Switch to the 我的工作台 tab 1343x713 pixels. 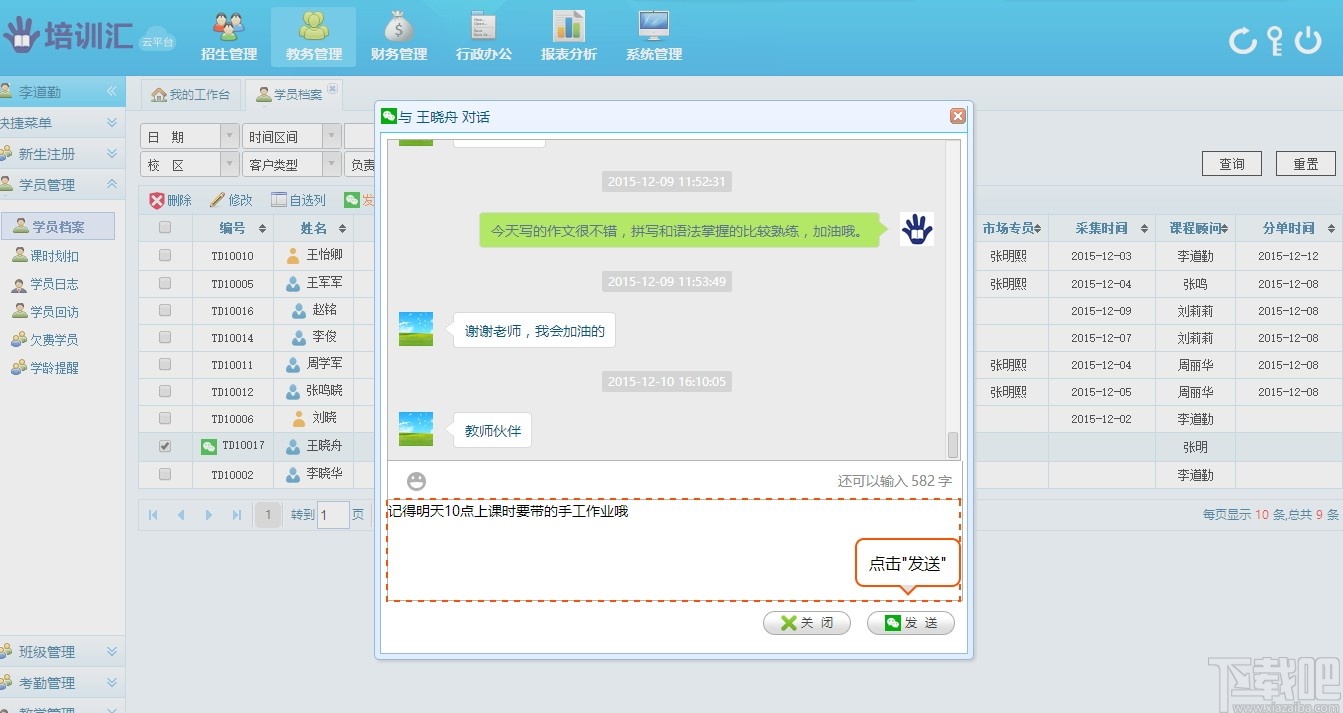click(x=190, y=94)
